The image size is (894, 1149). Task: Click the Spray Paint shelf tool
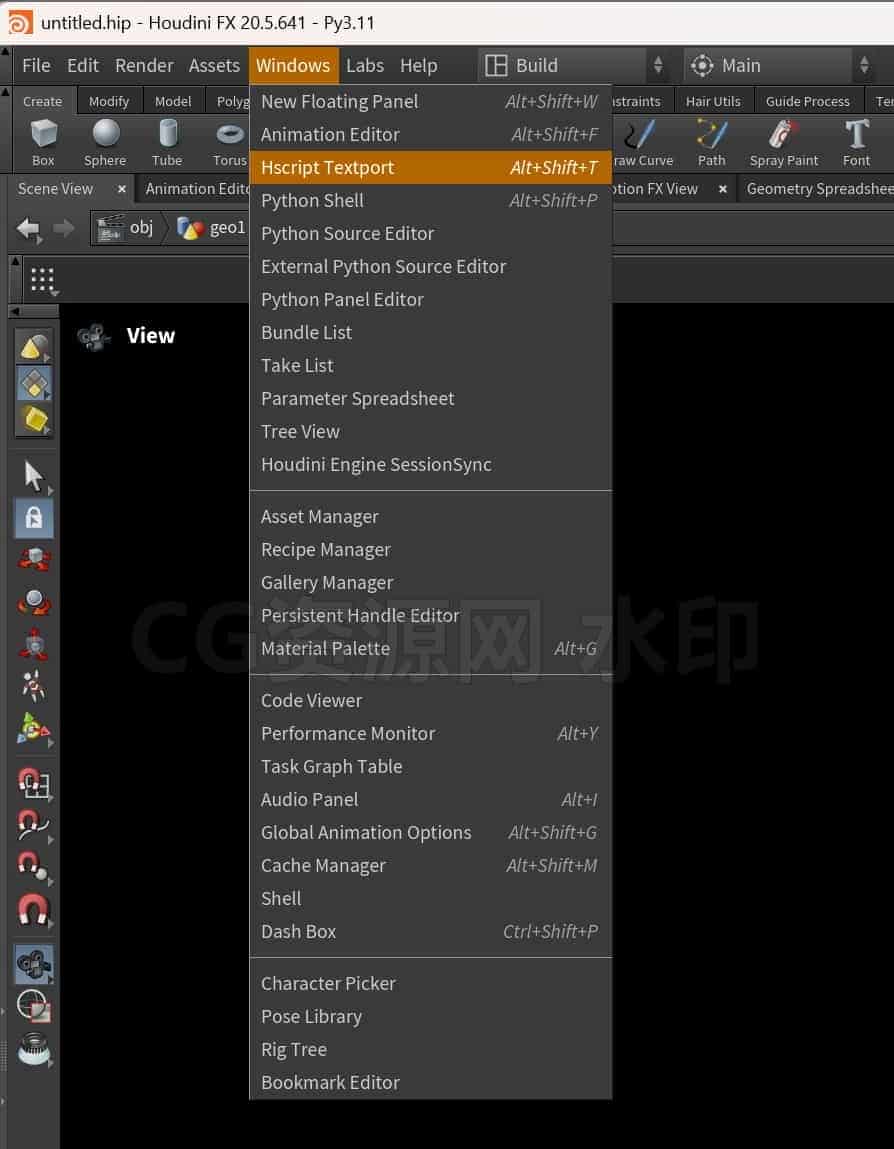coord(783,142)
